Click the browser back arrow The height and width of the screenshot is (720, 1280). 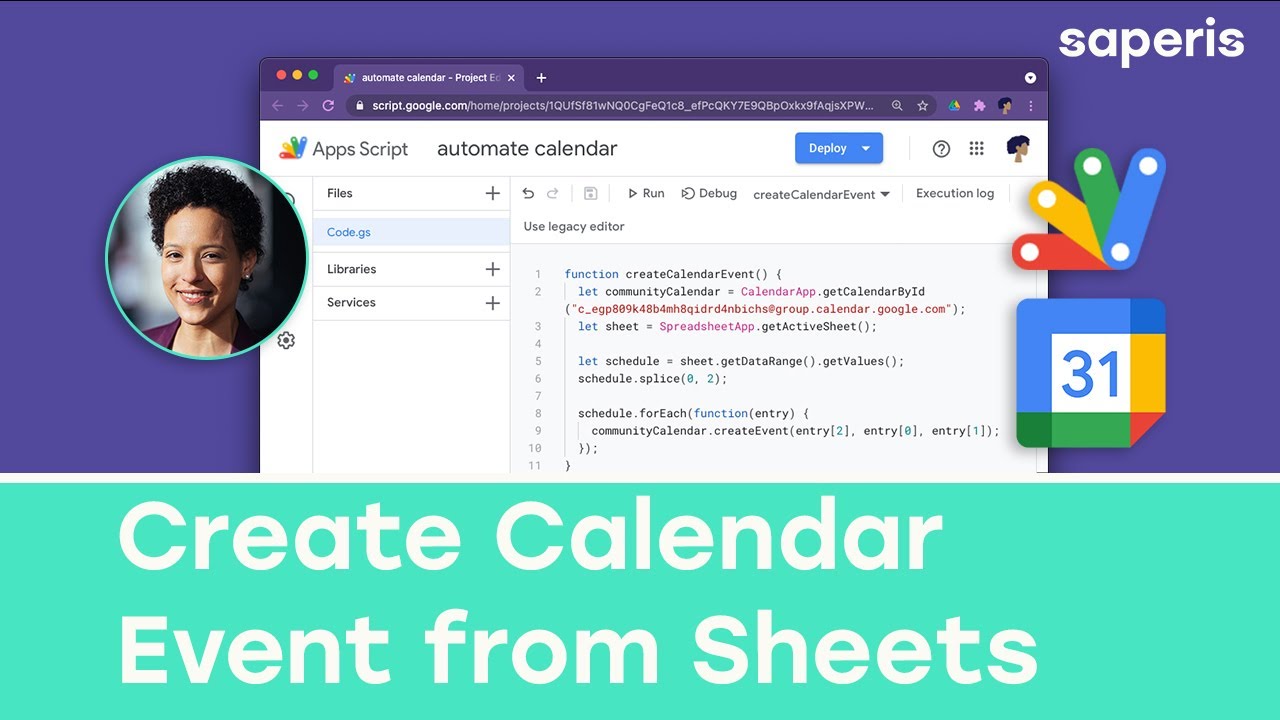click(x=277, y=105)
